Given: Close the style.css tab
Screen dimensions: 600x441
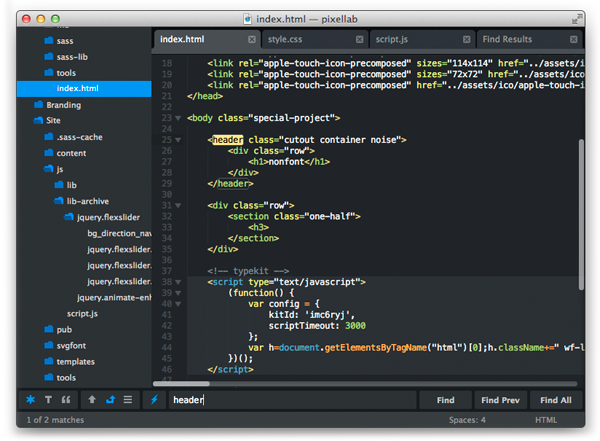Looking at the screenshot, I should tap(358, 40).
